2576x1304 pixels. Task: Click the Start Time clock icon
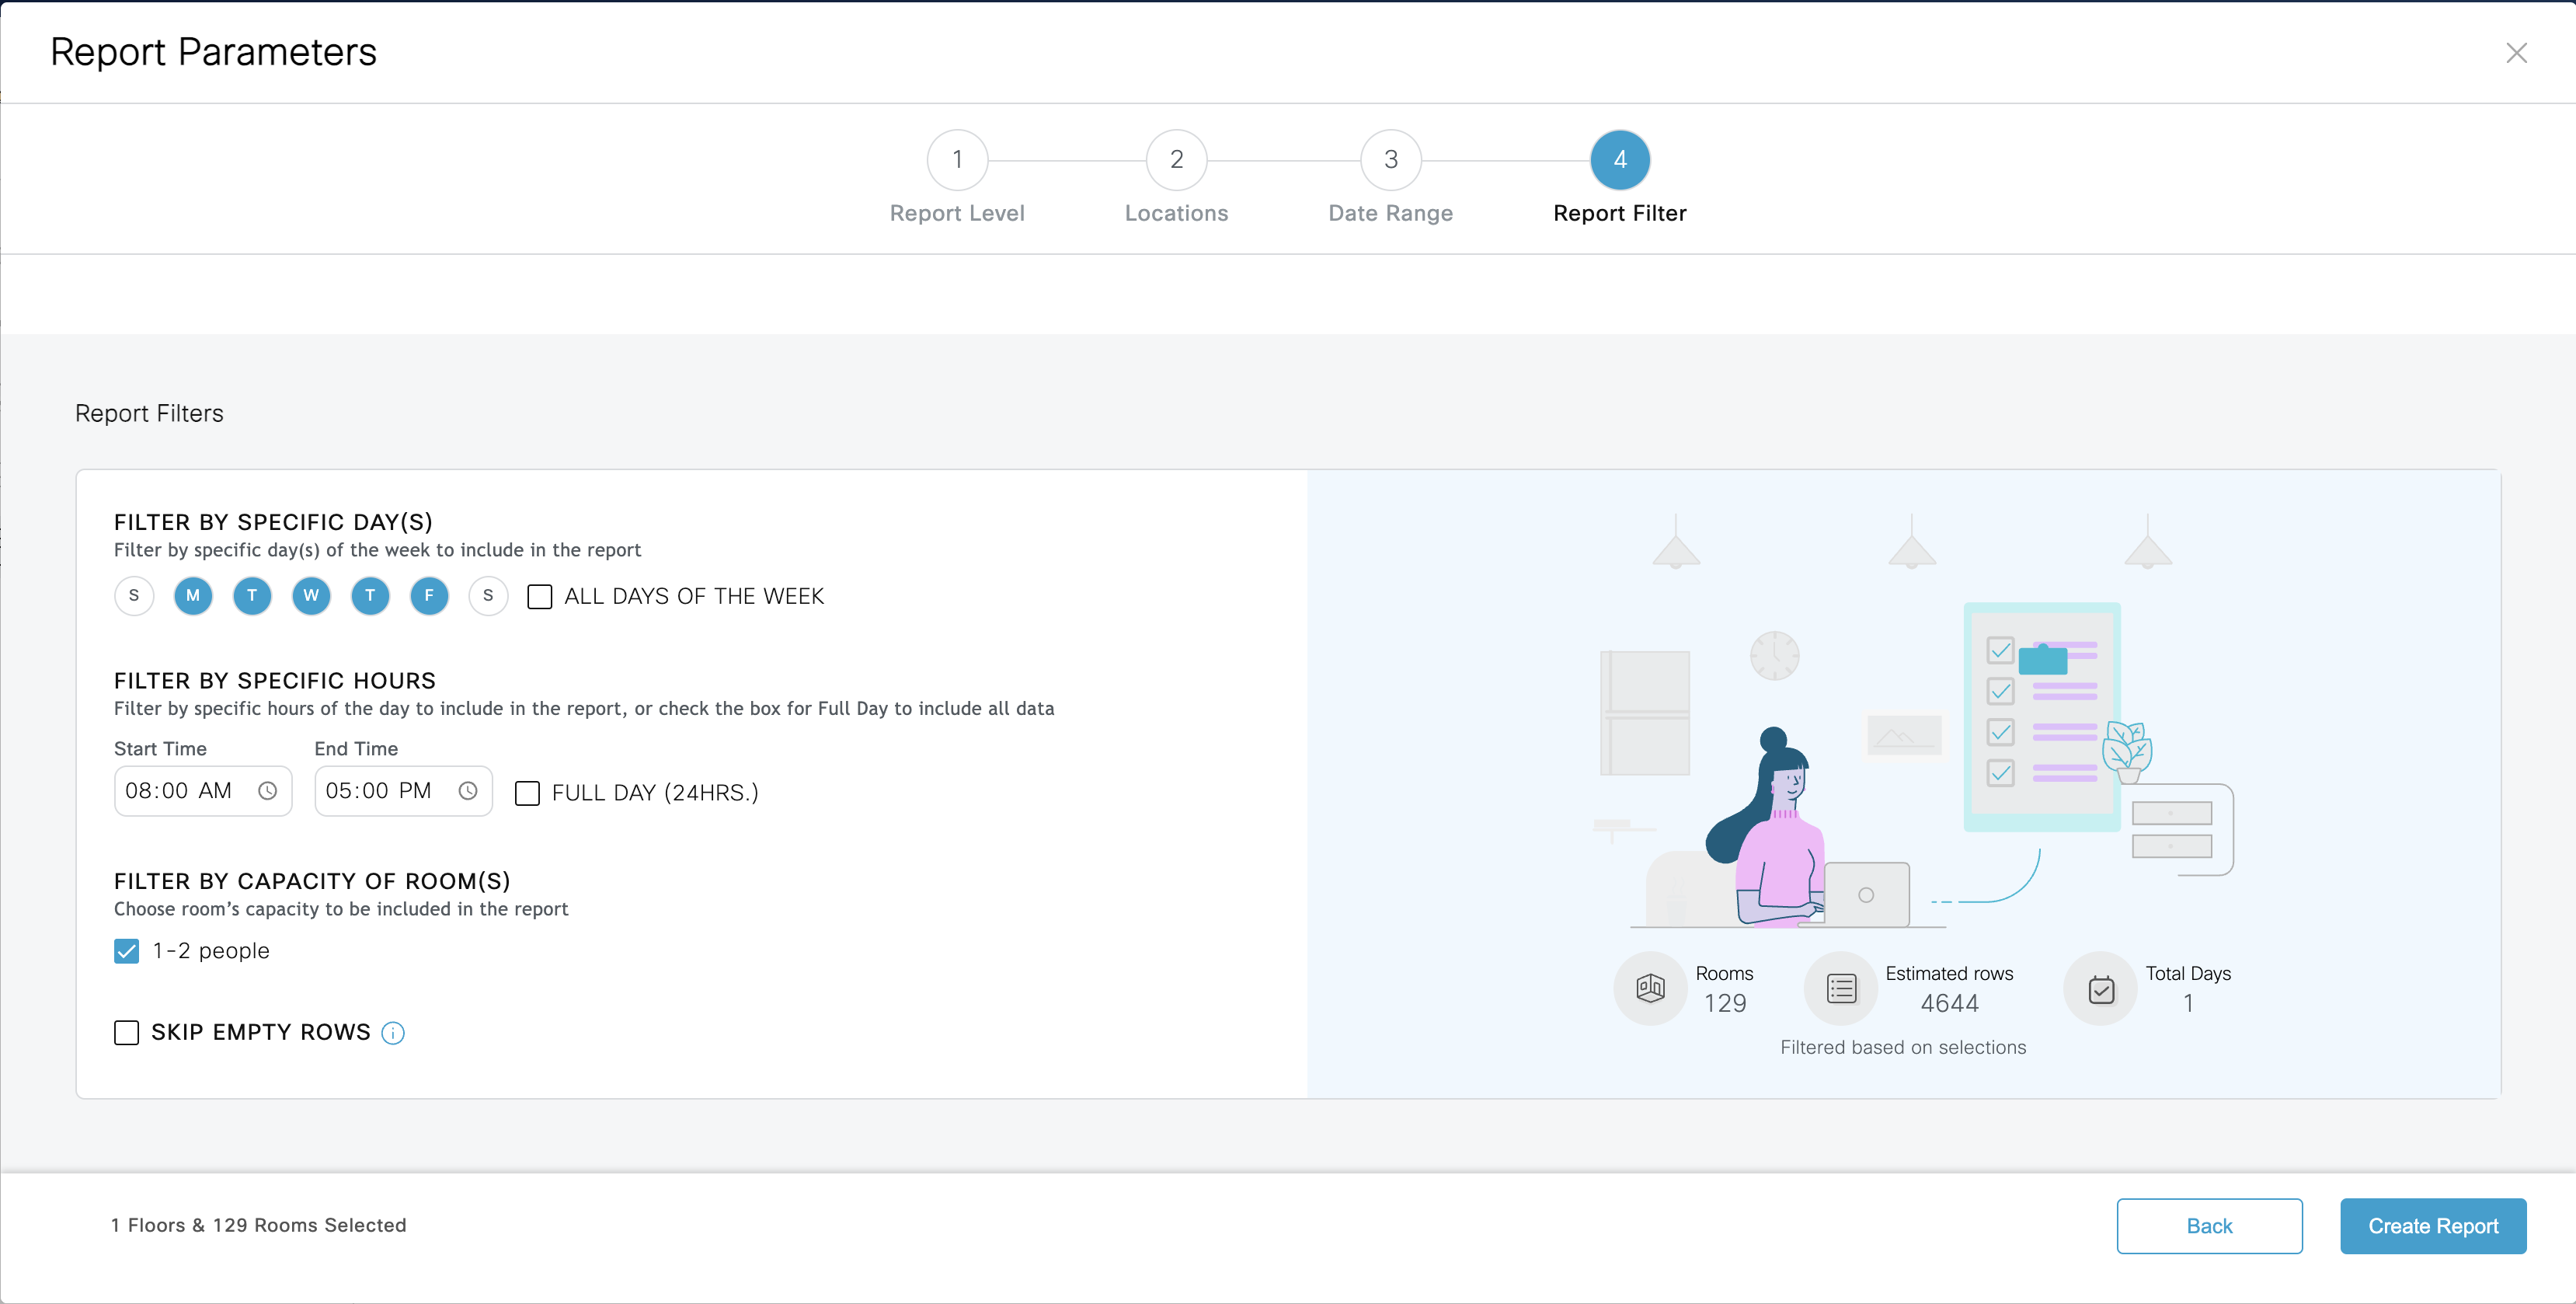click(x=267, y=791)
